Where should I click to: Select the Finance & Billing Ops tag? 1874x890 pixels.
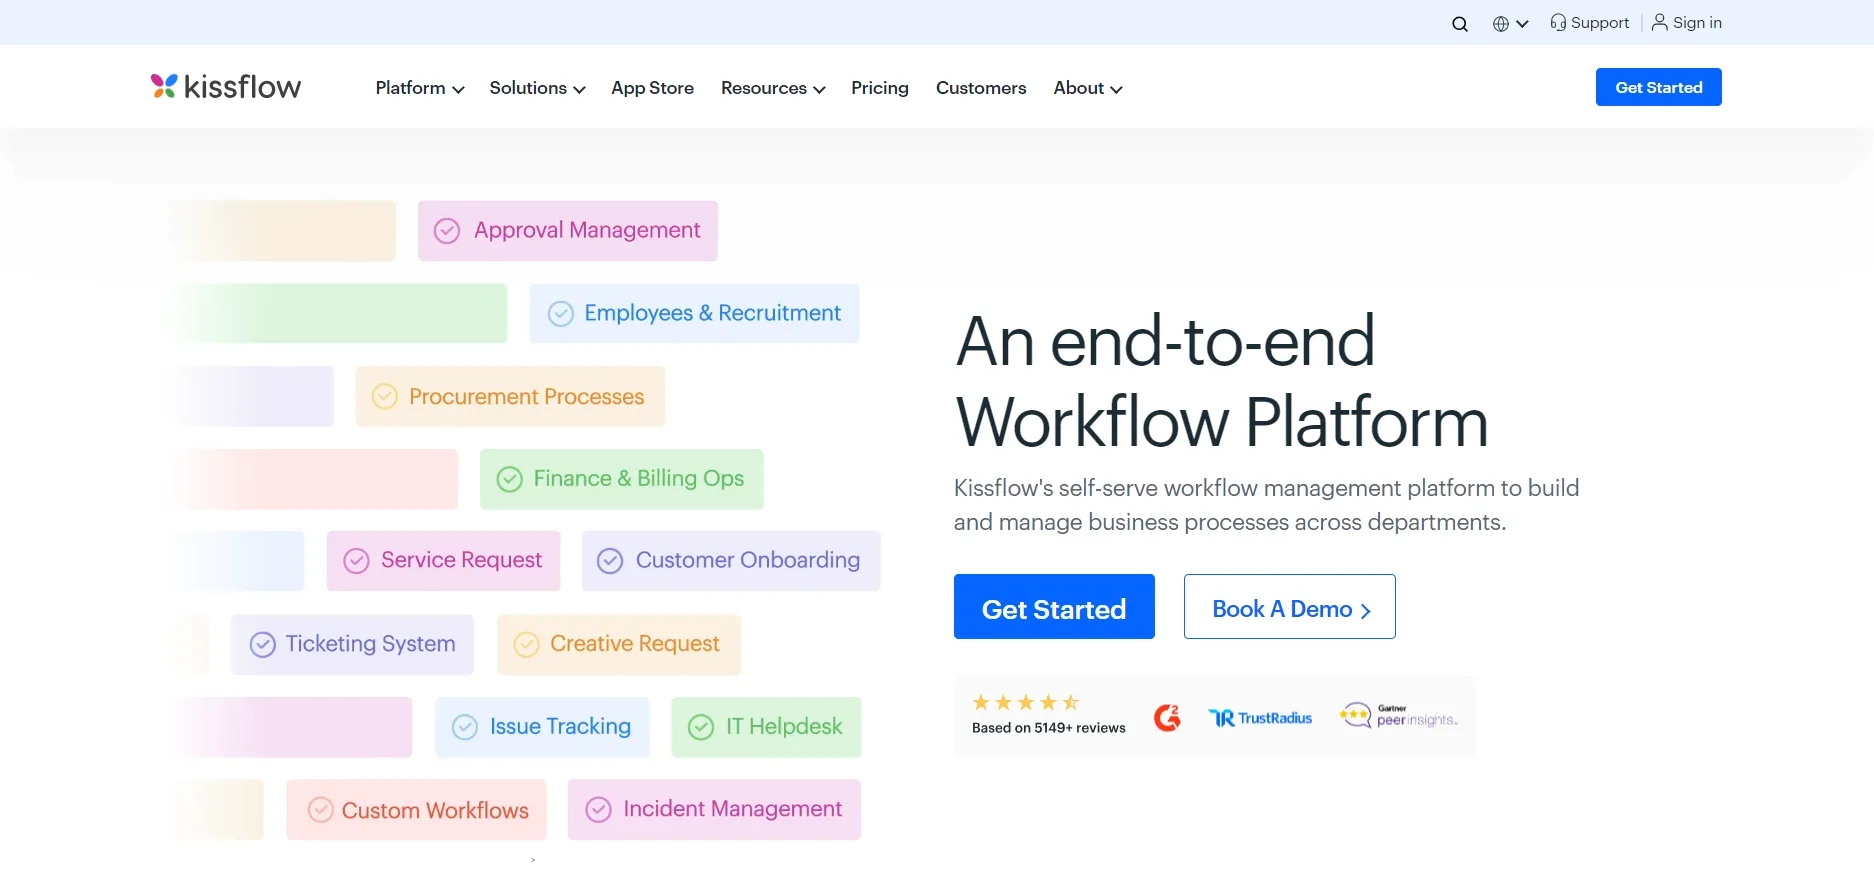pyautogui.click(x=621, y=479)
